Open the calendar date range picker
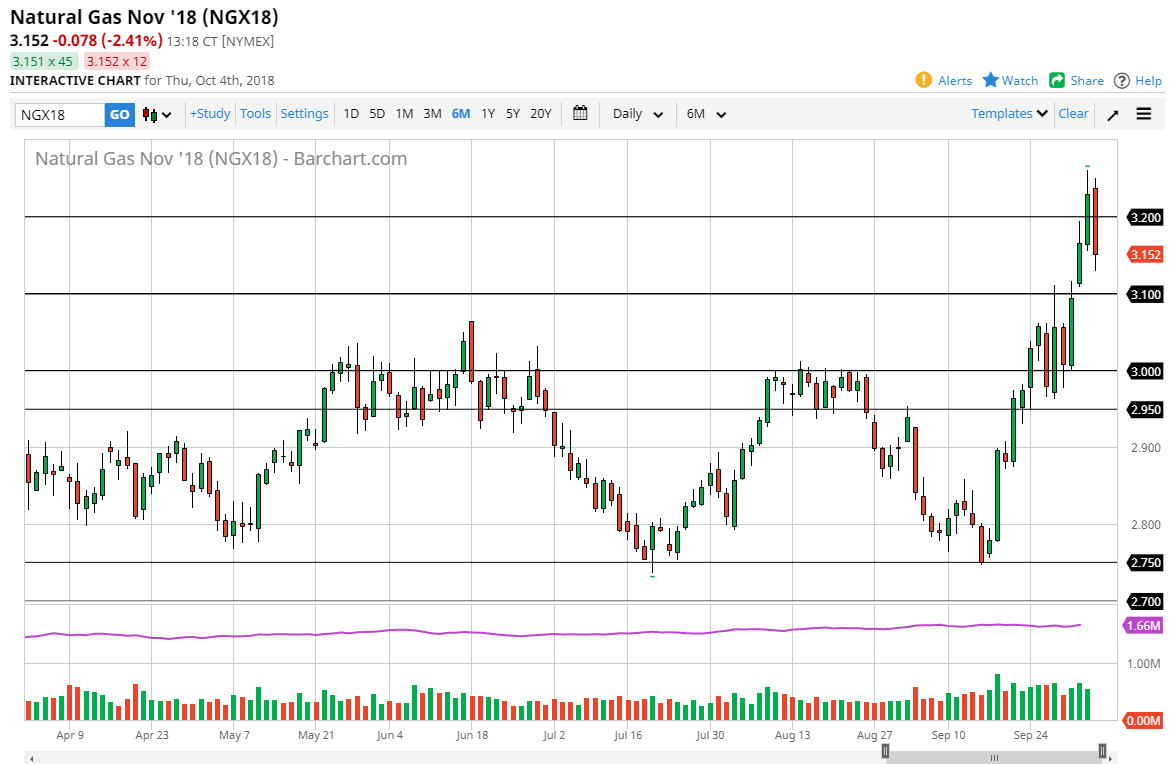 (580, 113)
